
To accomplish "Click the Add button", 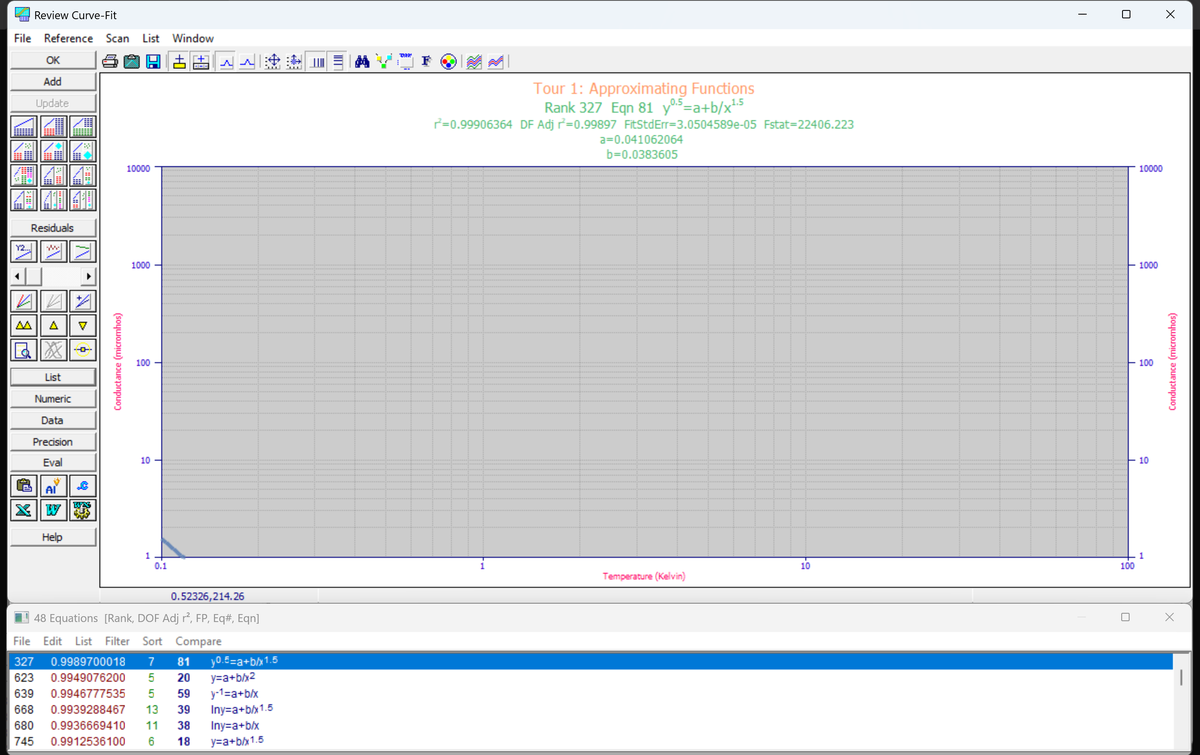I will point(52,82).
